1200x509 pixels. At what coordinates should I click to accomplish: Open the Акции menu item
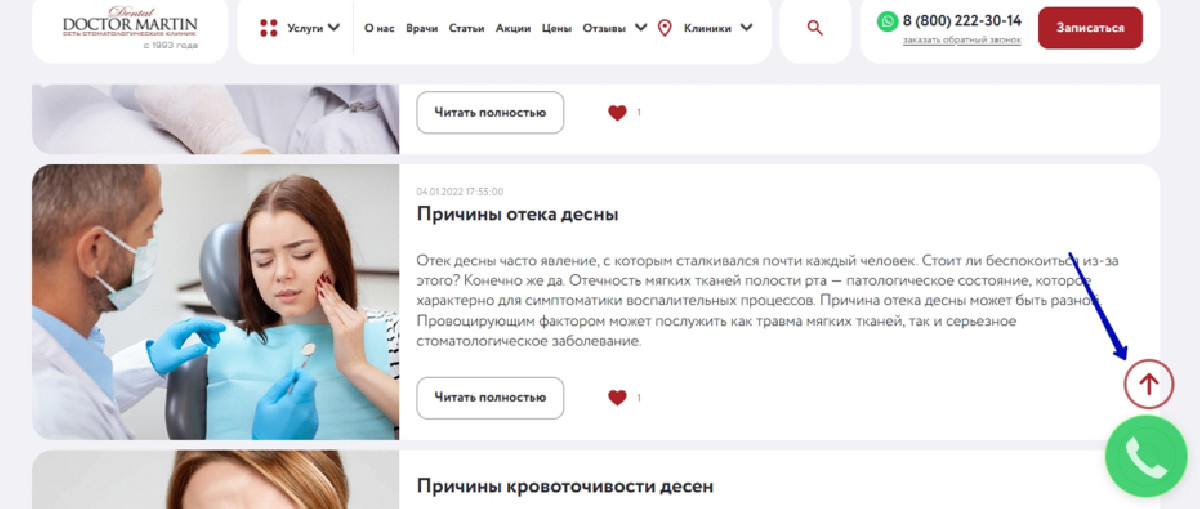(x=513, y=28)
